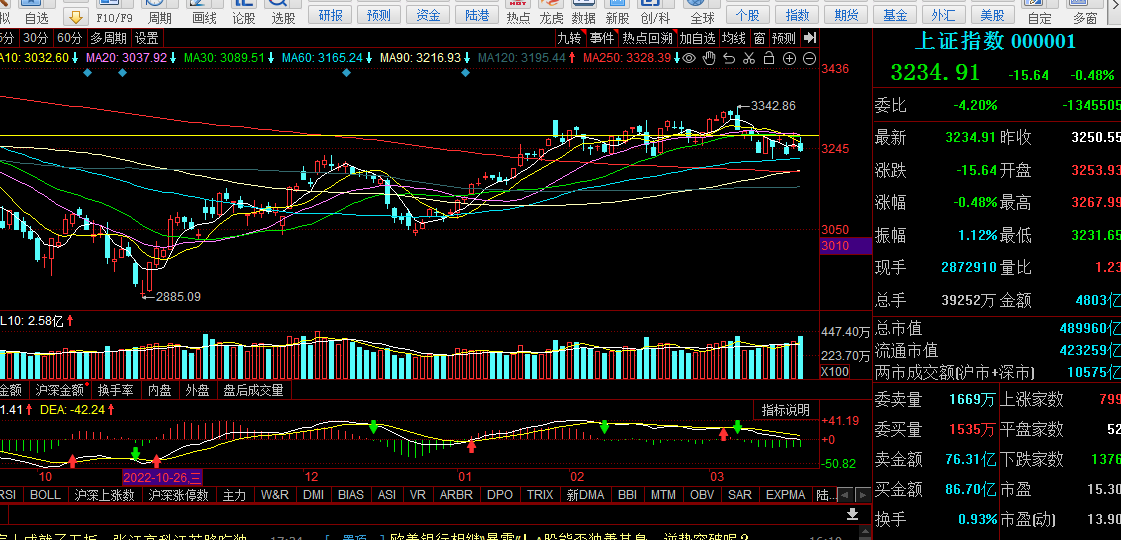Screen dimensions: 1121x540
Task: Click the 指标说明 button
Action: (786, 410)
